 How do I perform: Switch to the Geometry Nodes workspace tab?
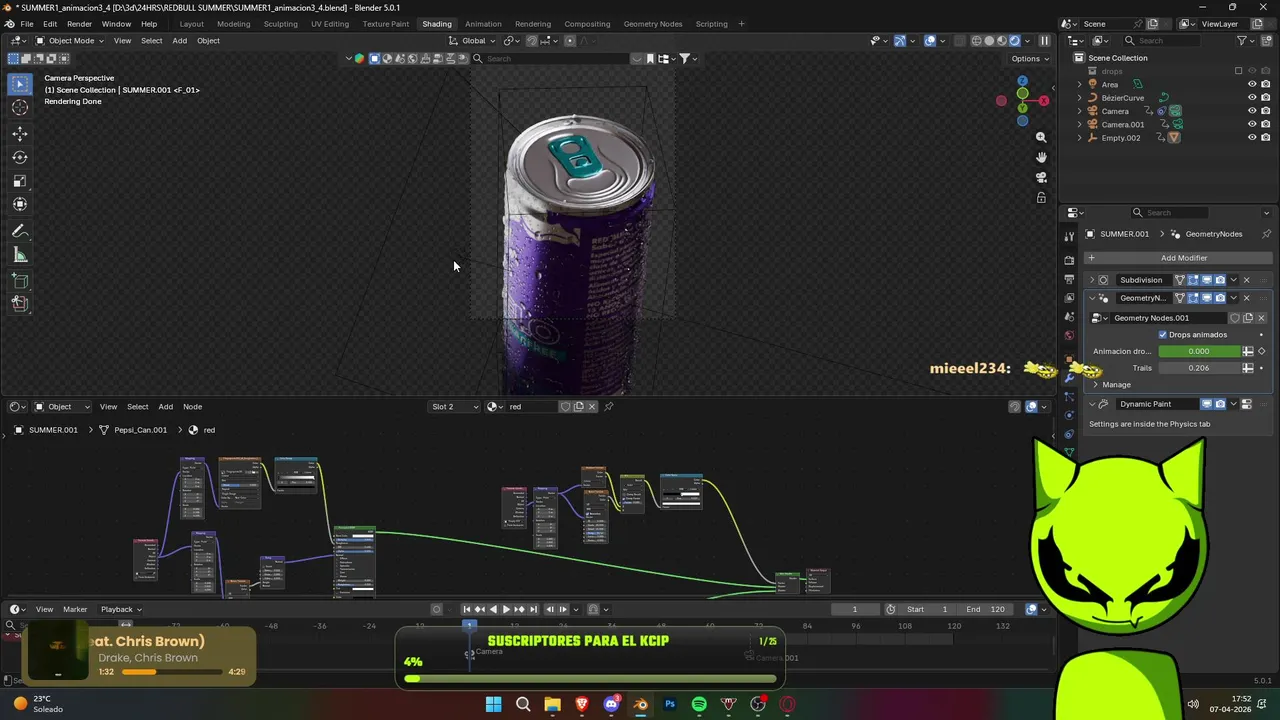[652, 24]
